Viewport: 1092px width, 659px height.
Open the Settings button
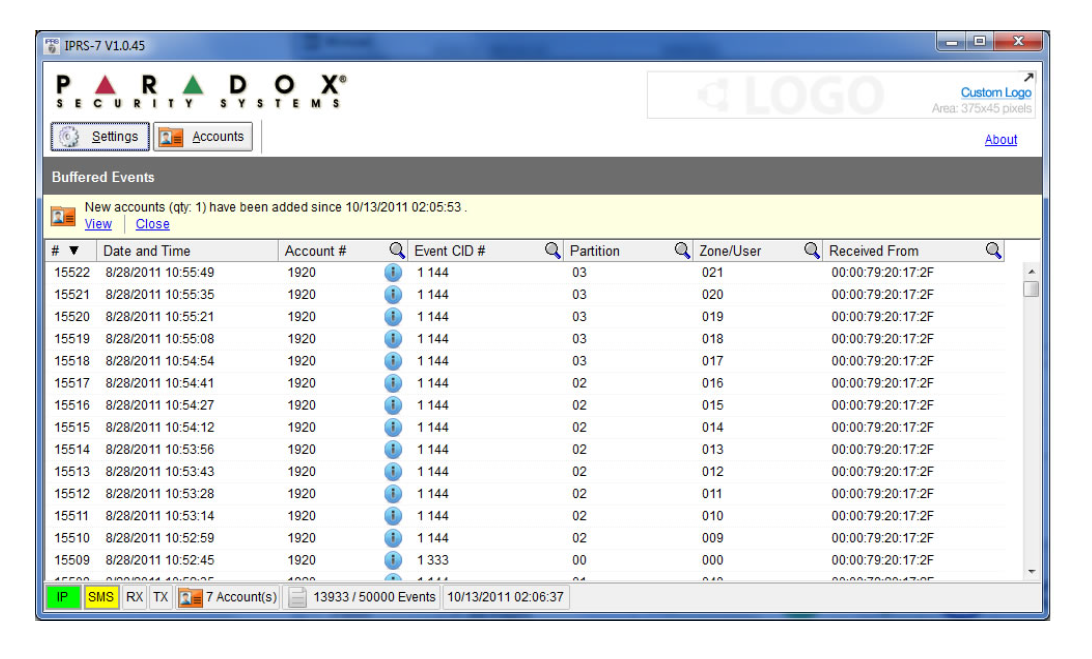[x=101, y=137]
